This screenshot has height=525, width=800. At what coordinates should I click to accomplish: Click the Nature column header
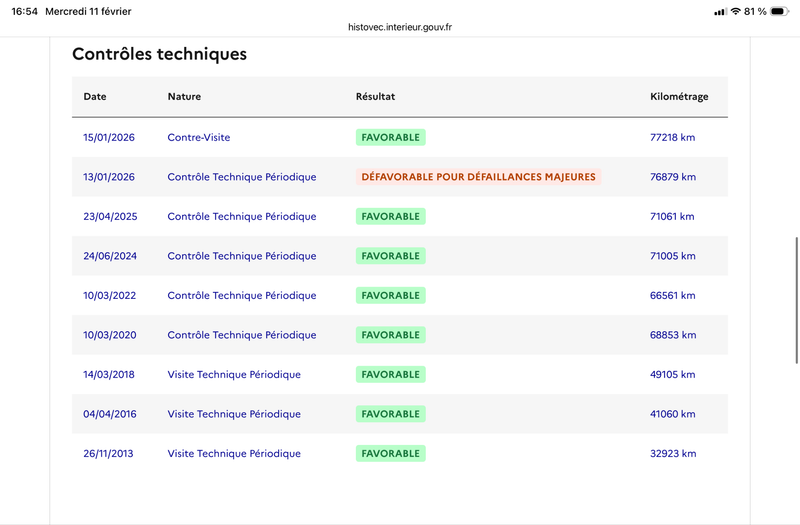tap(184, 97)
